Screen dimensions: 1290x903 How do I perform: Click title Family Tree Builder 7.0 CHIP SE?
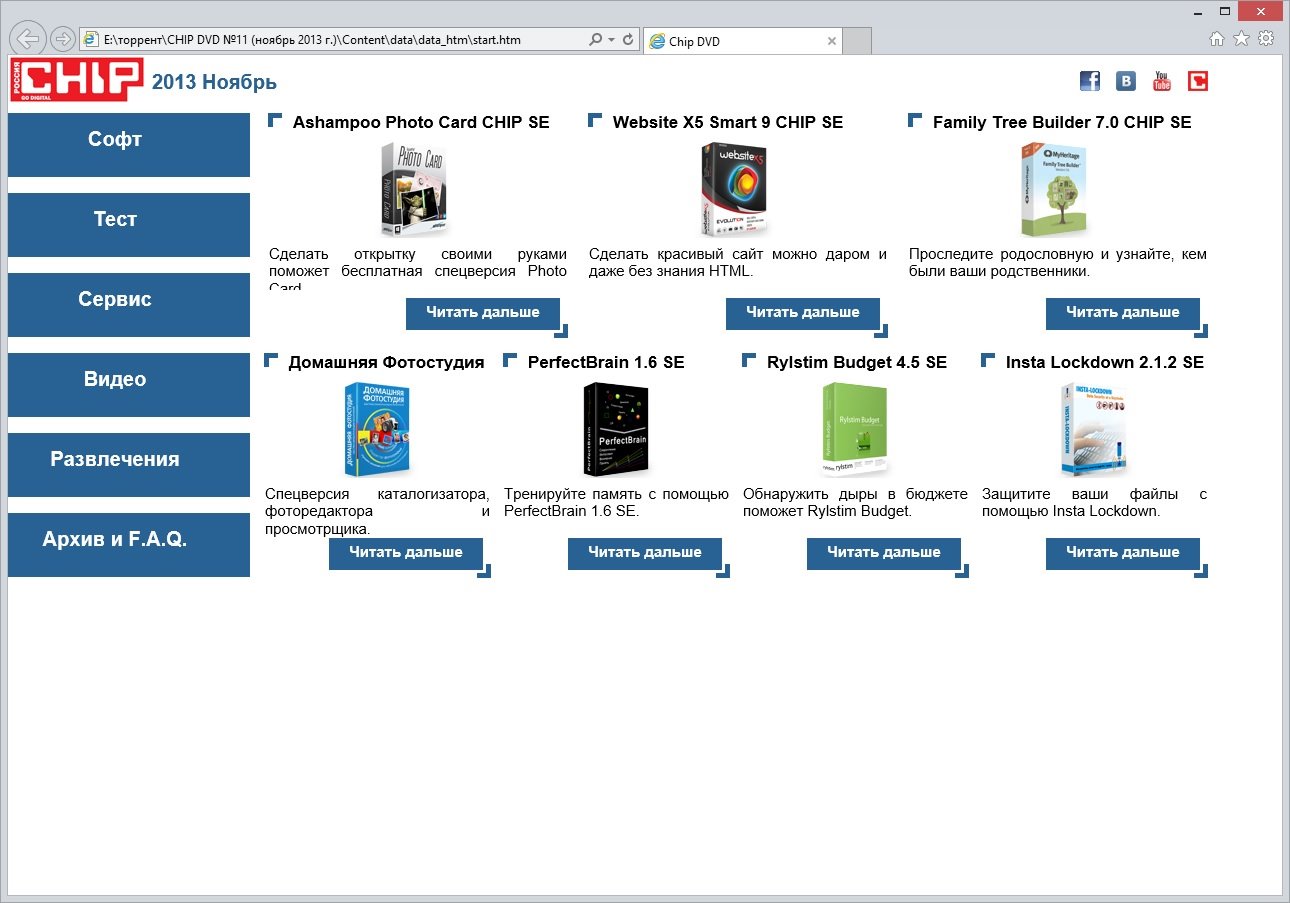[x=1062, y=122]
